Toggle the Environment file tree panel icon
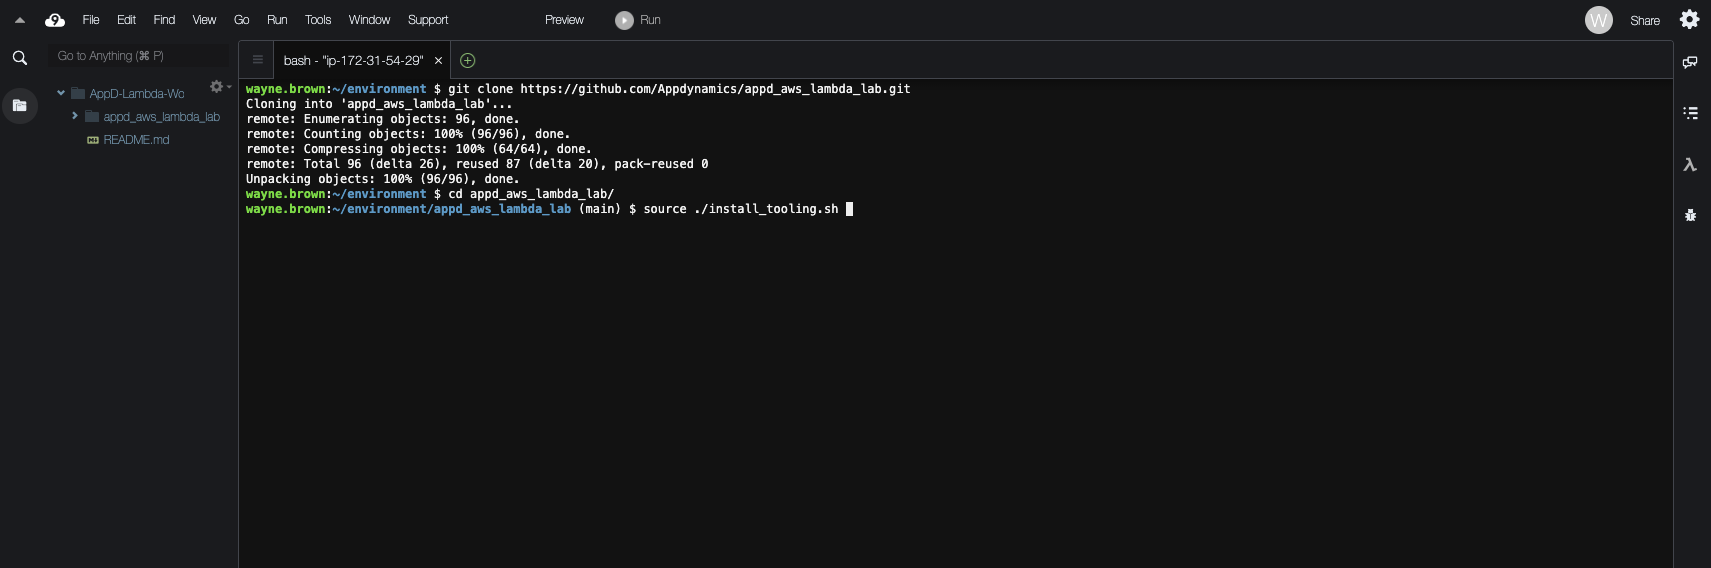This screenshot has width=1711, height=568. tap(19, 105)
